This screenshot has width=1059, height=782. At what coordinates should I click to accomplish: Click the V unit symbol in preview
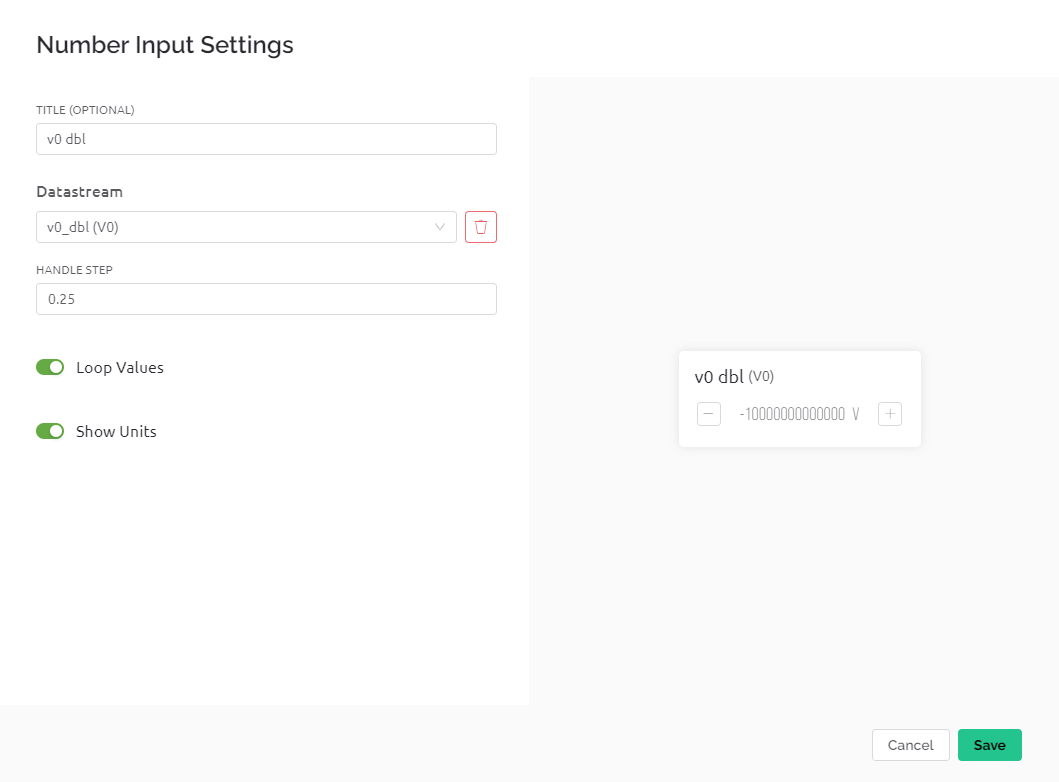[856, 414]
